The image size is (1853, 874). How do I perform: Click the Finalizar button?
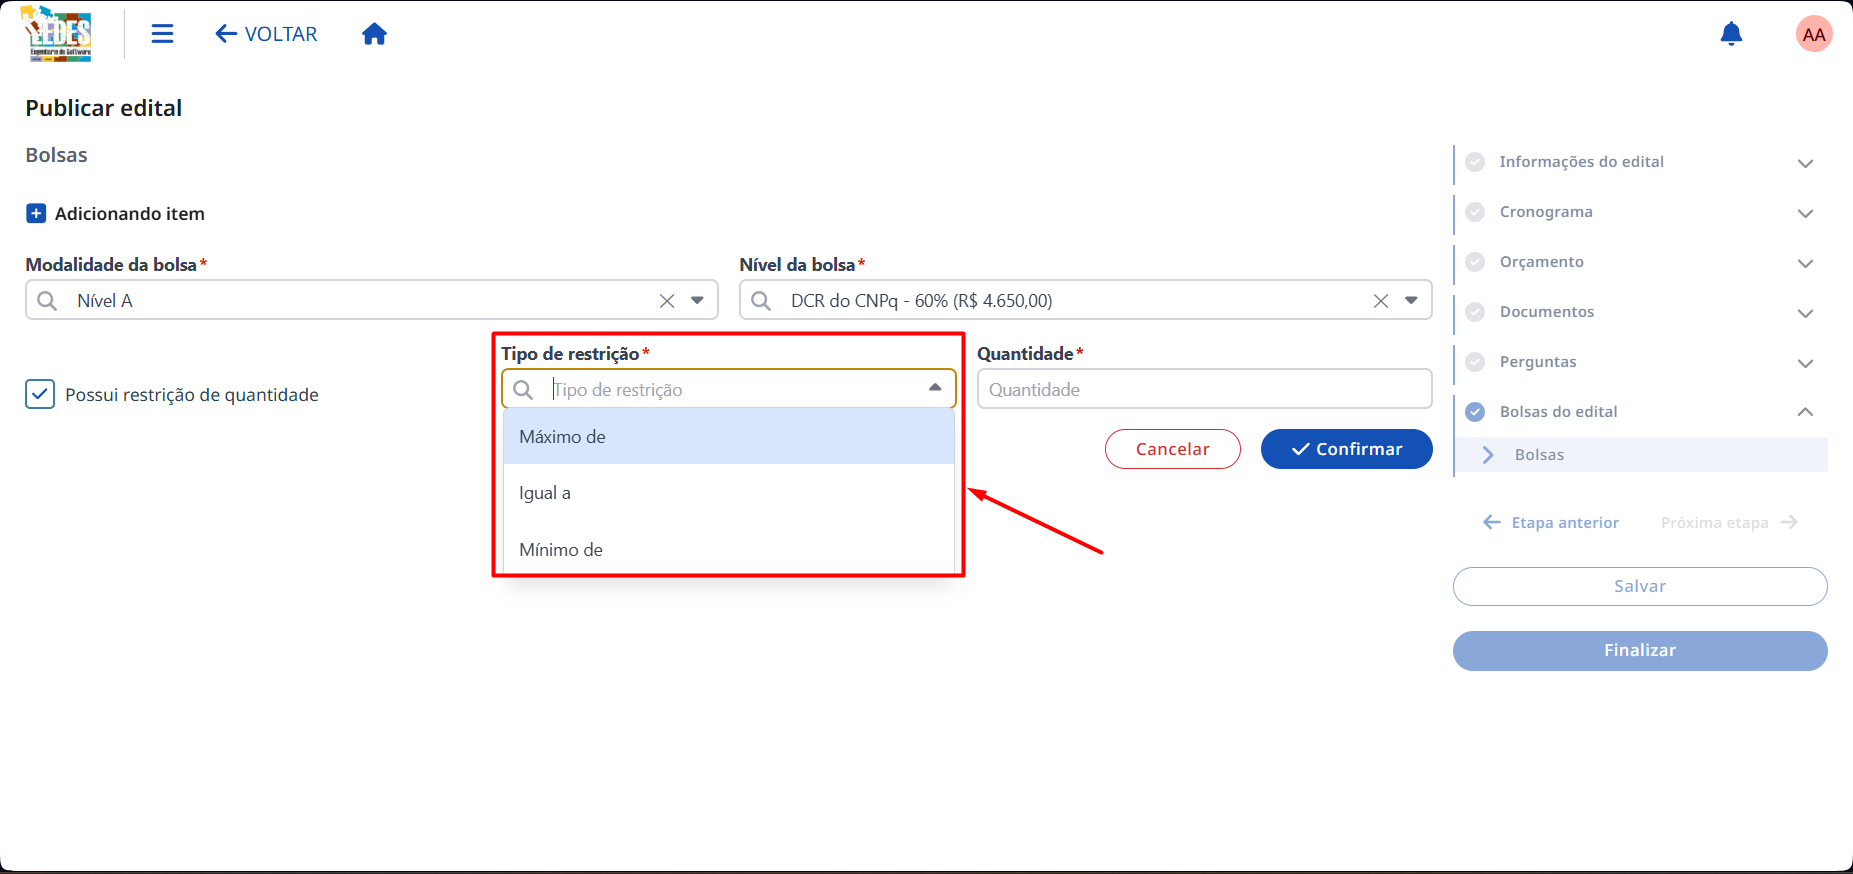pos(1640,650)
